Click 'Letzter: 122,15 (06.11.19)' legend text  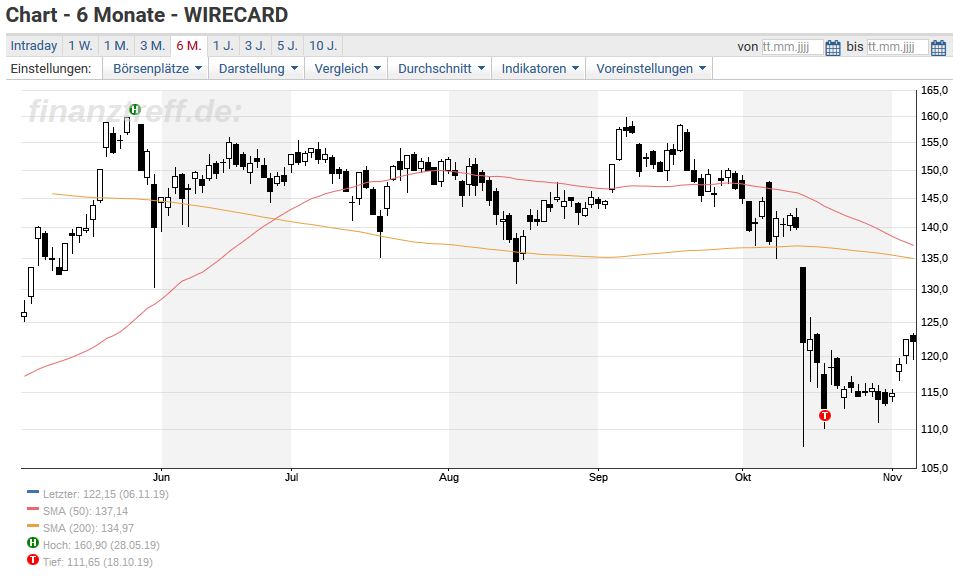[106, 494]
